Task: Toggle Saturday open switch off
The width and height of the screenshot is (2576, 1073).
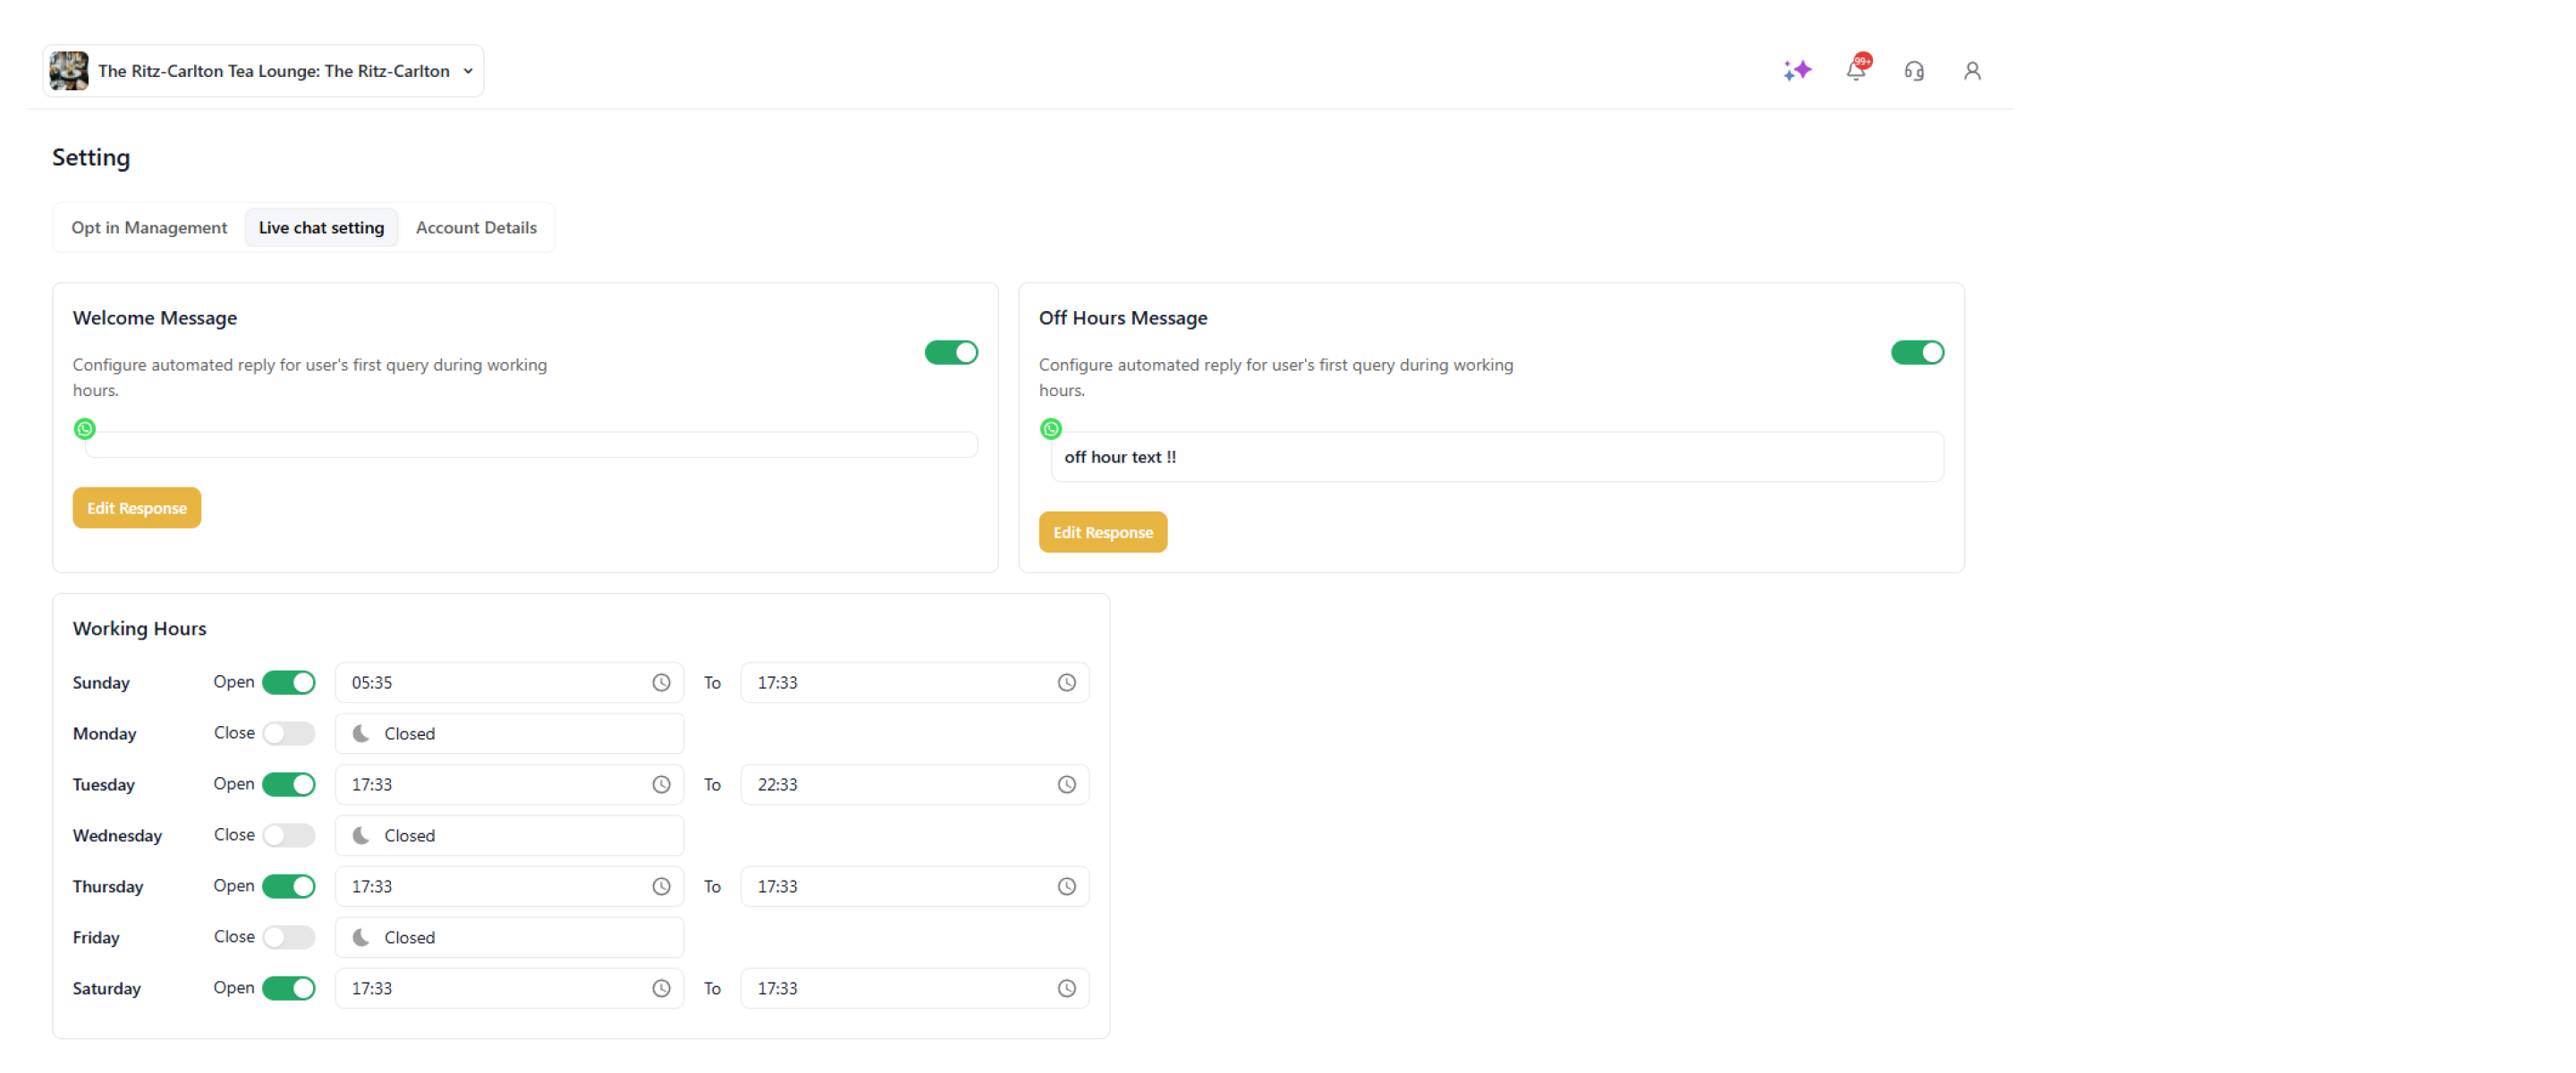Action: pyautogui.click(x=289, y=989)
